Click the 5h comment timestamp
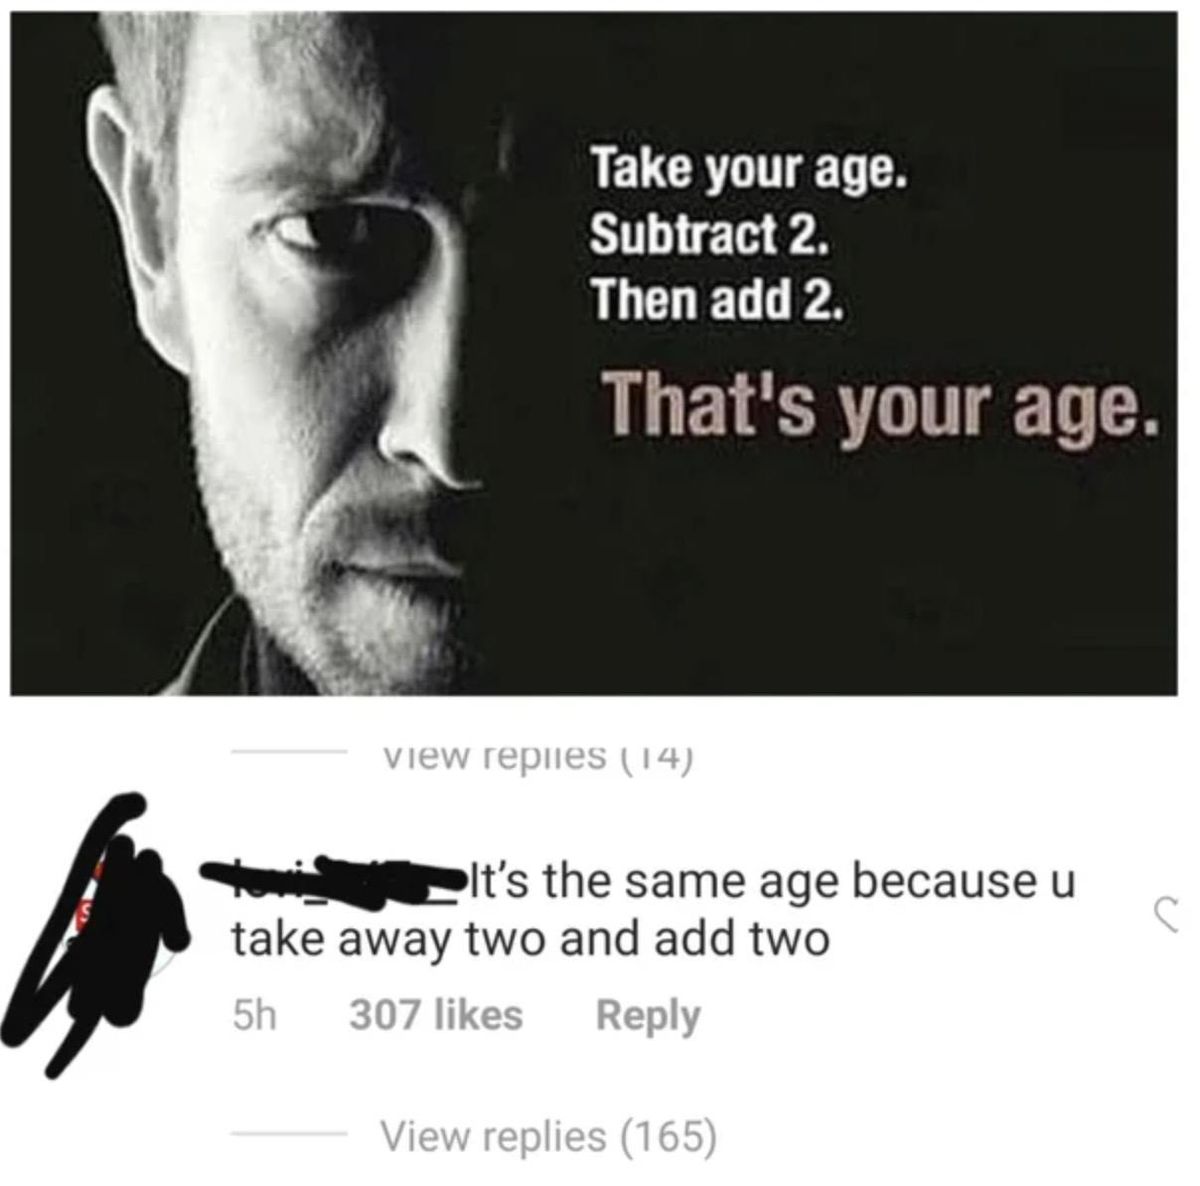1200x1186 pixels. pyautogui.click(x=254, y=1015)
